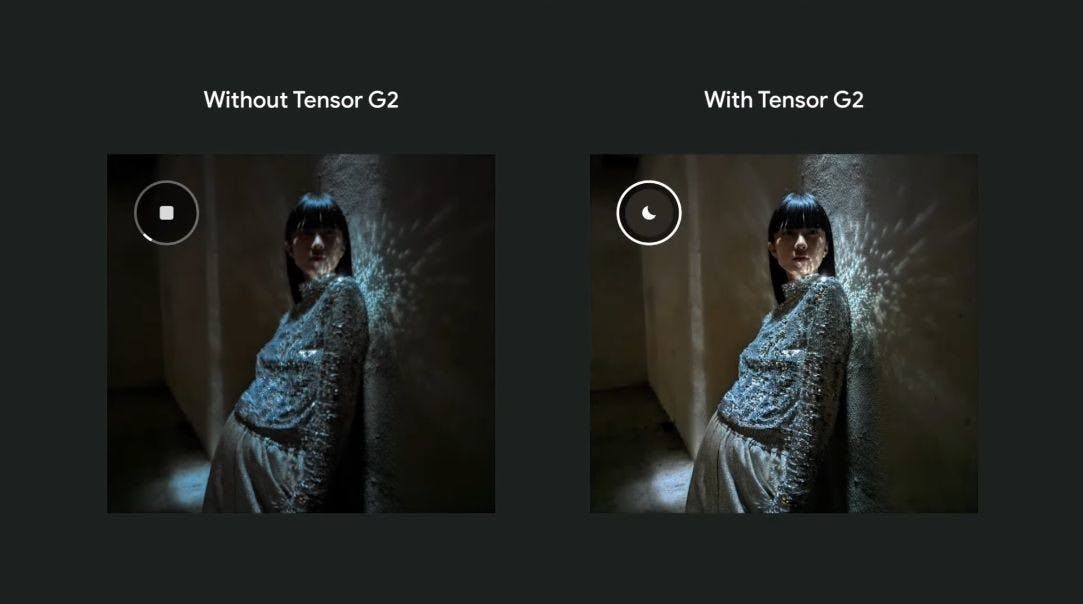The width and height of the screenshot is (1083, 604).
Task: Click the woman's face in the left photo
Action: pyautogui.click(x=317, y=246)
